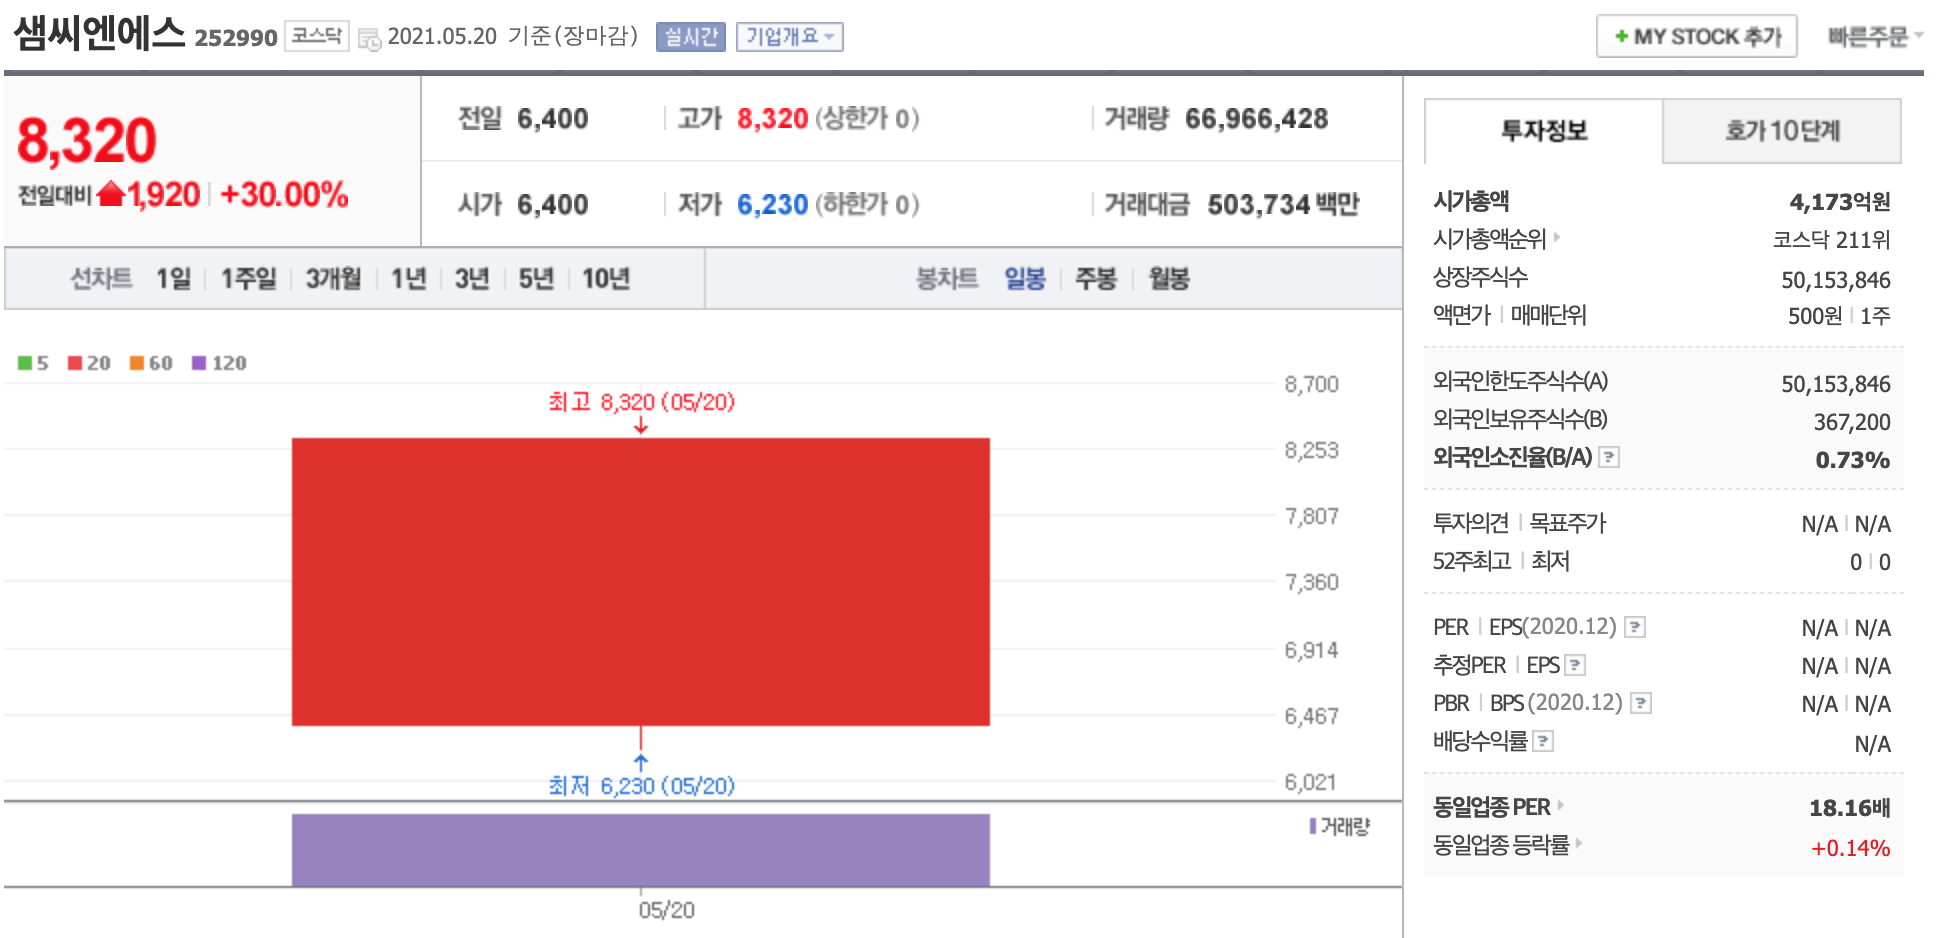1938x938 pixels.
Task: Click the calendar date icon beside 2021.05.20
Action: [369, 40]
